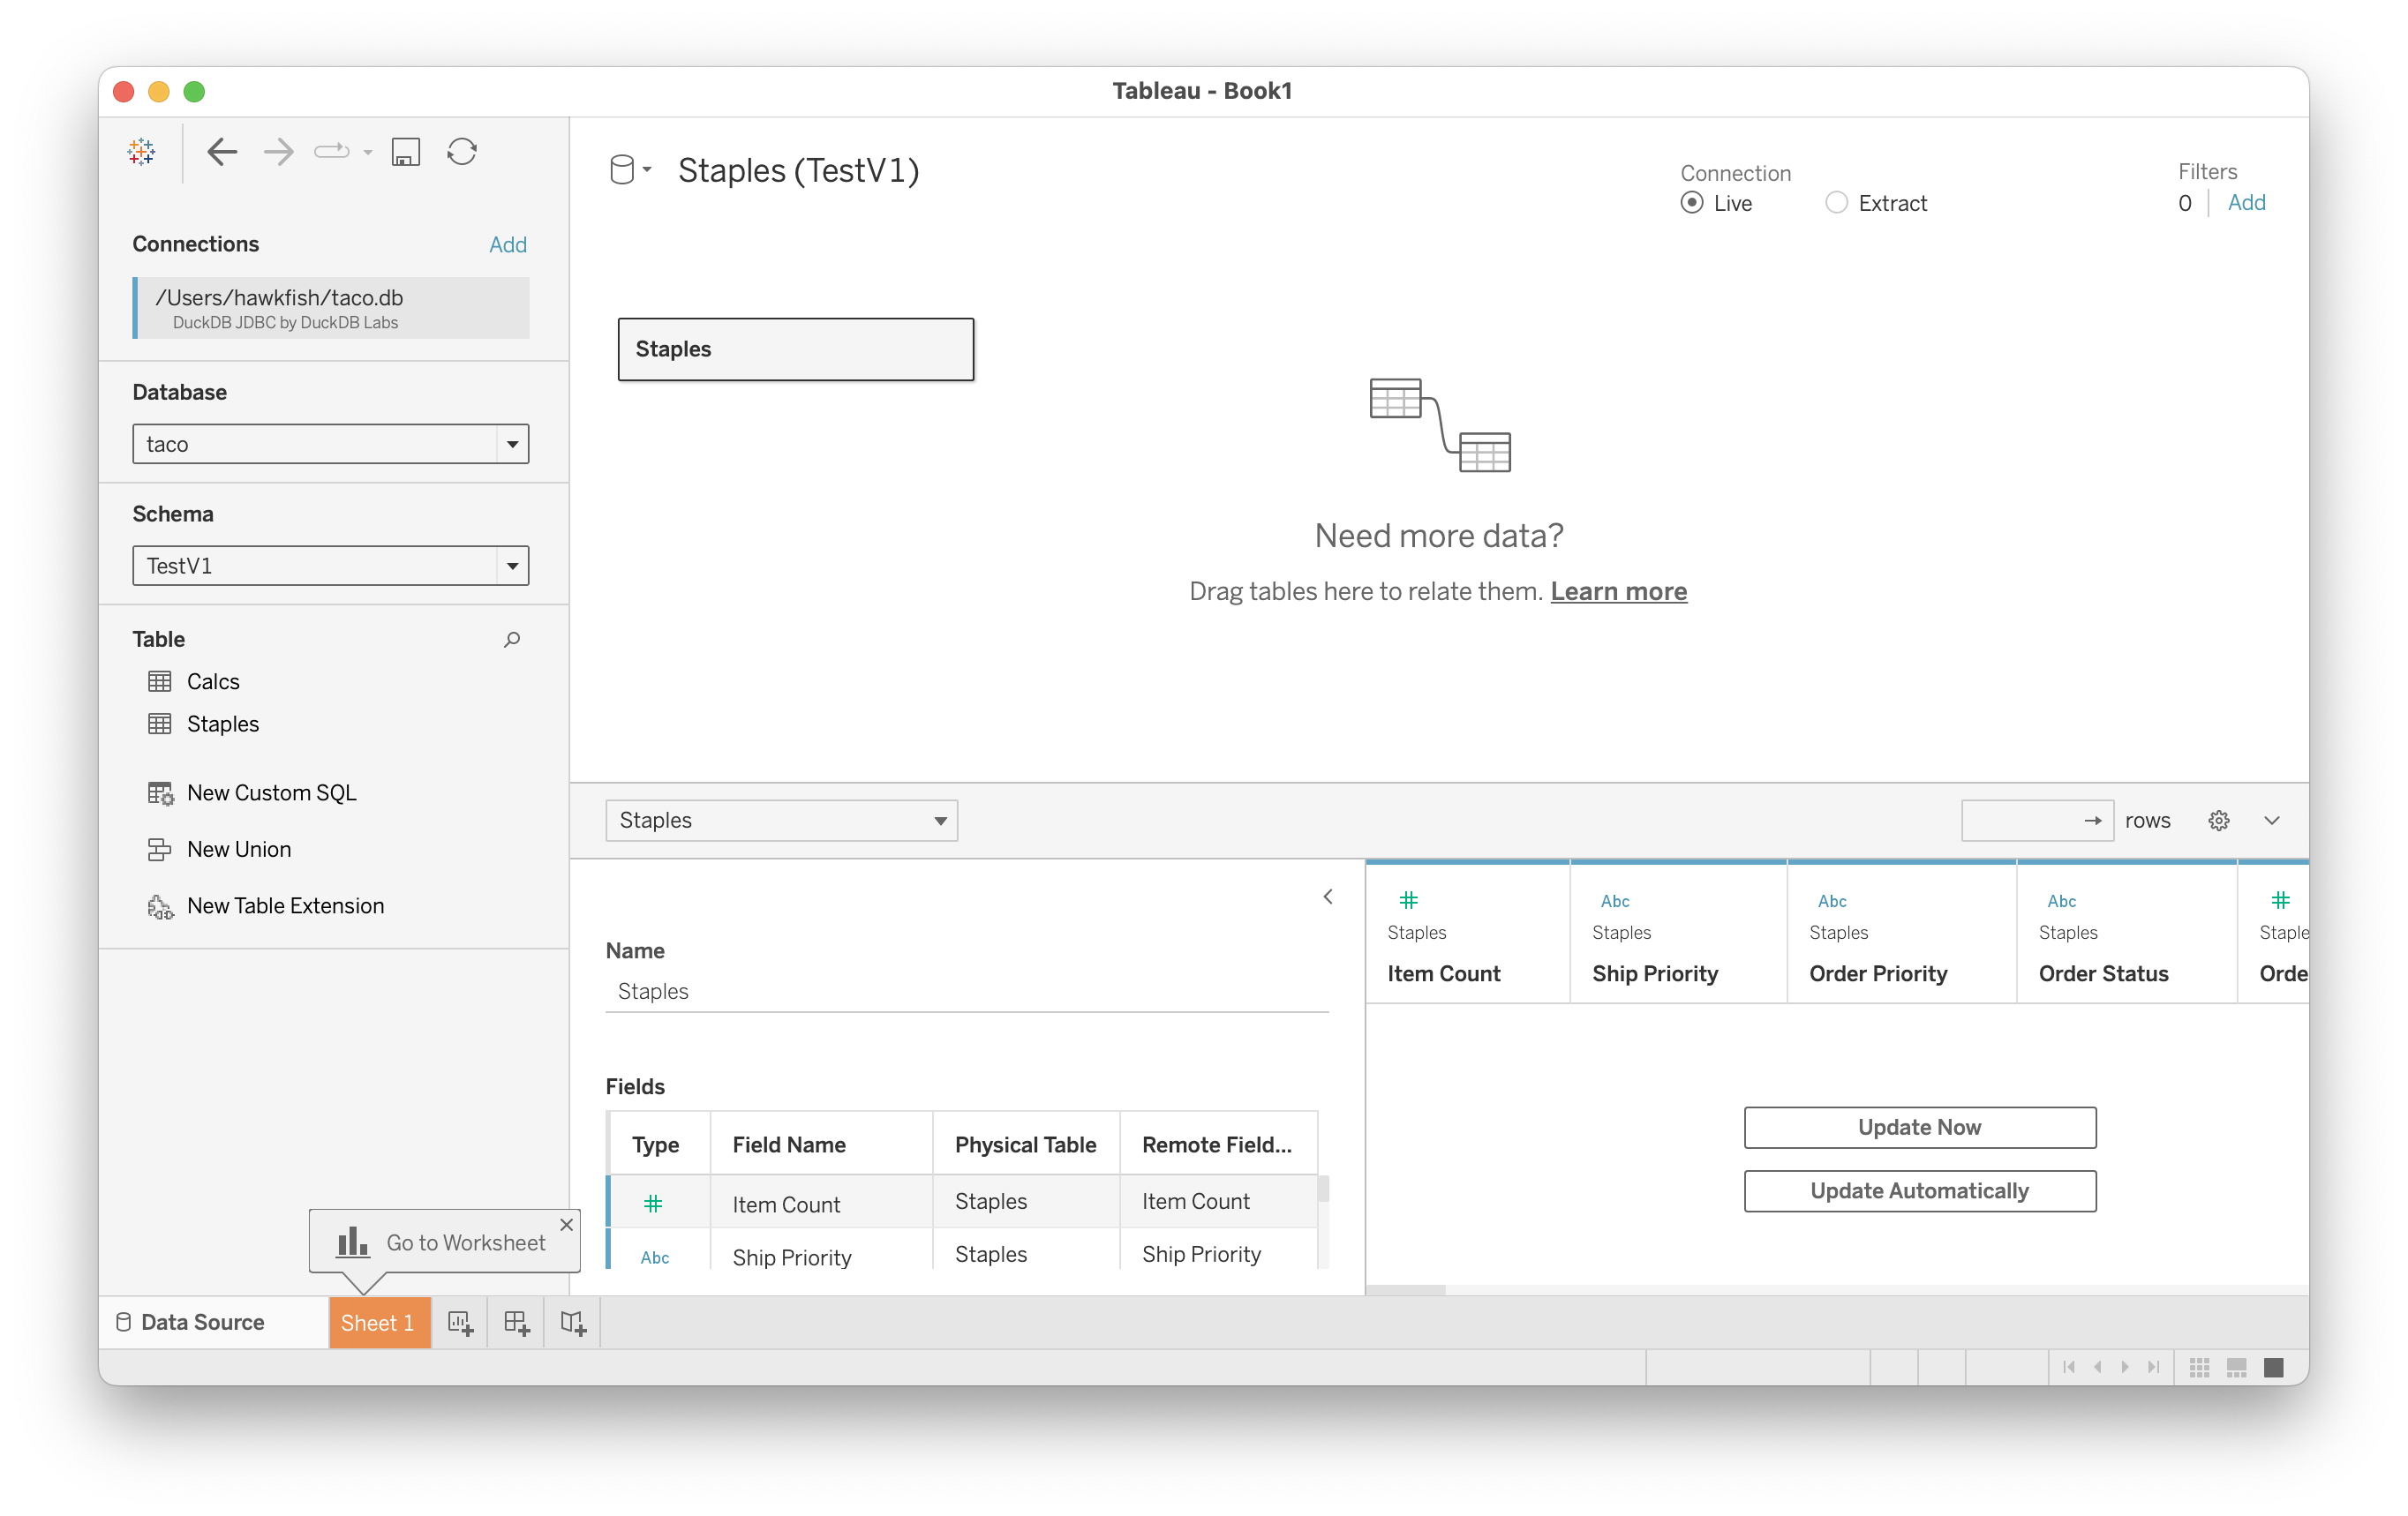This screenshot has height=1516, width=2408.
Task: Click Add next to Connections
Action: coord(508,244)
